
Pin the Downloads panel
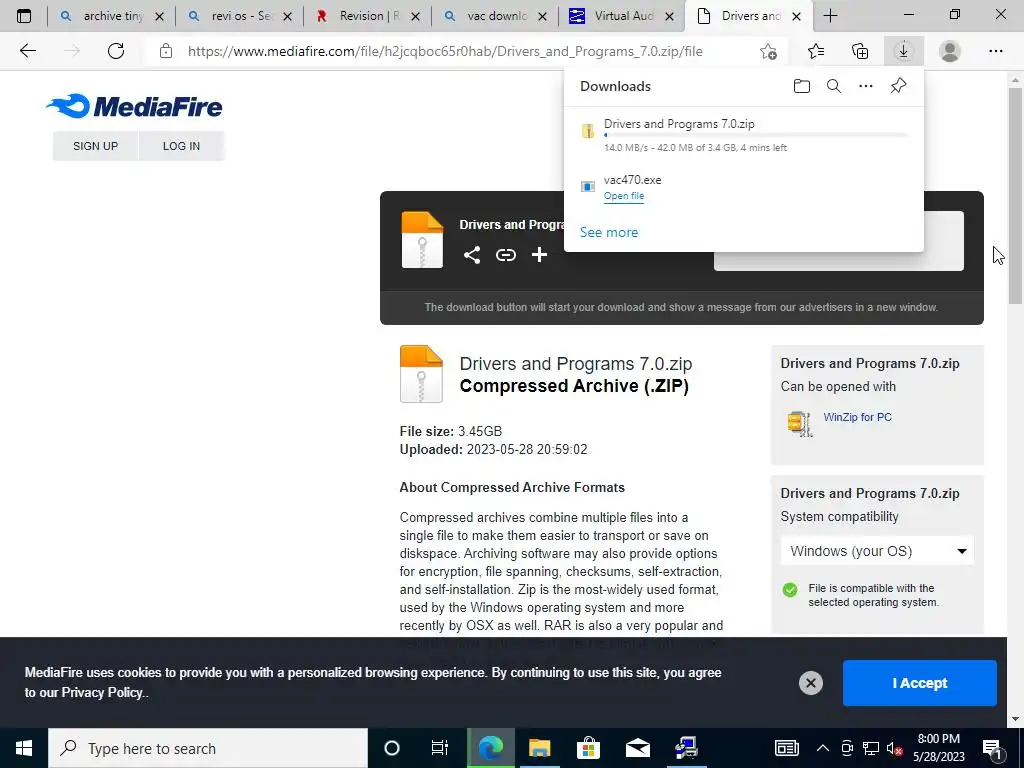[x=899, y=86]
